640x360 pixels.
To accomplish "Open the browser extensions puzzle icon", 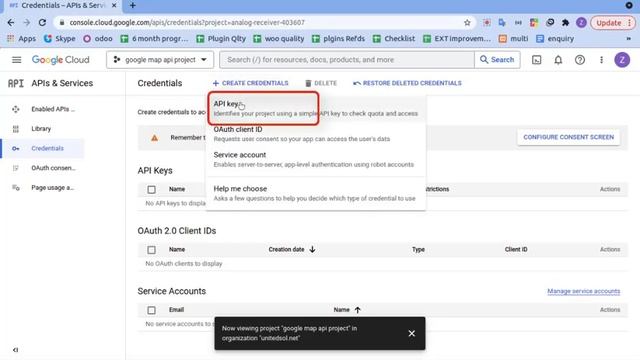I will 565,23.
